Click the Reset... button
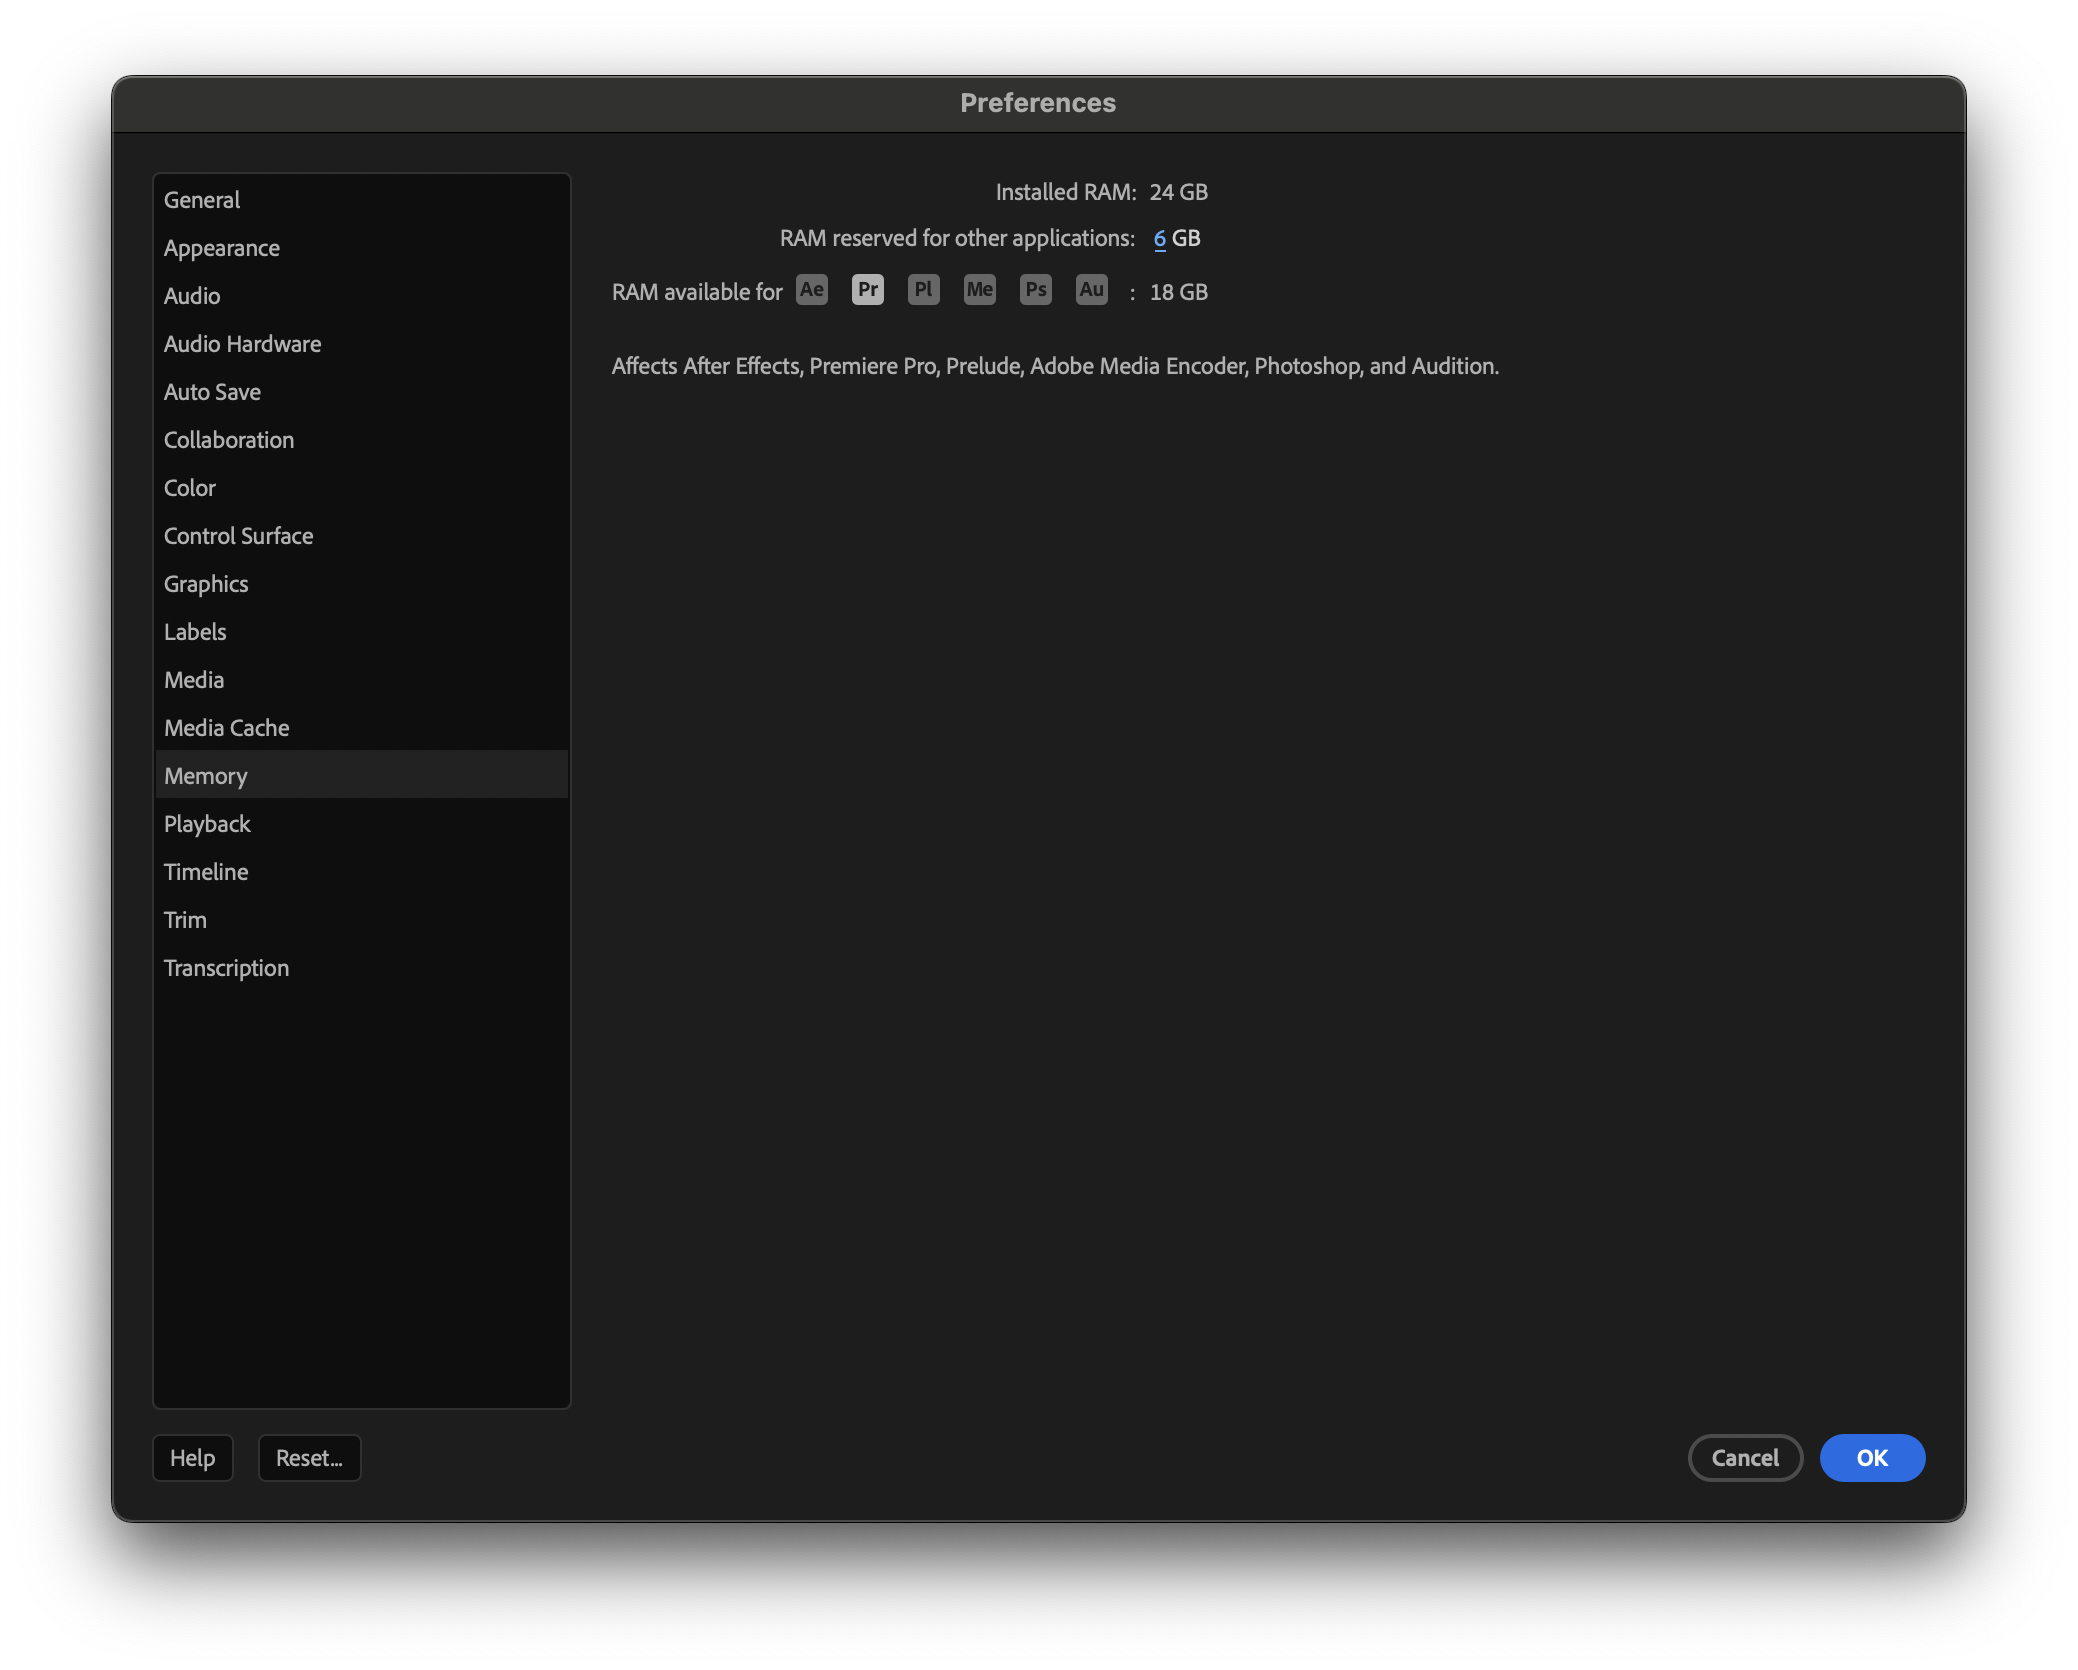2078x1670 pixels. (x=309, y=1458)
